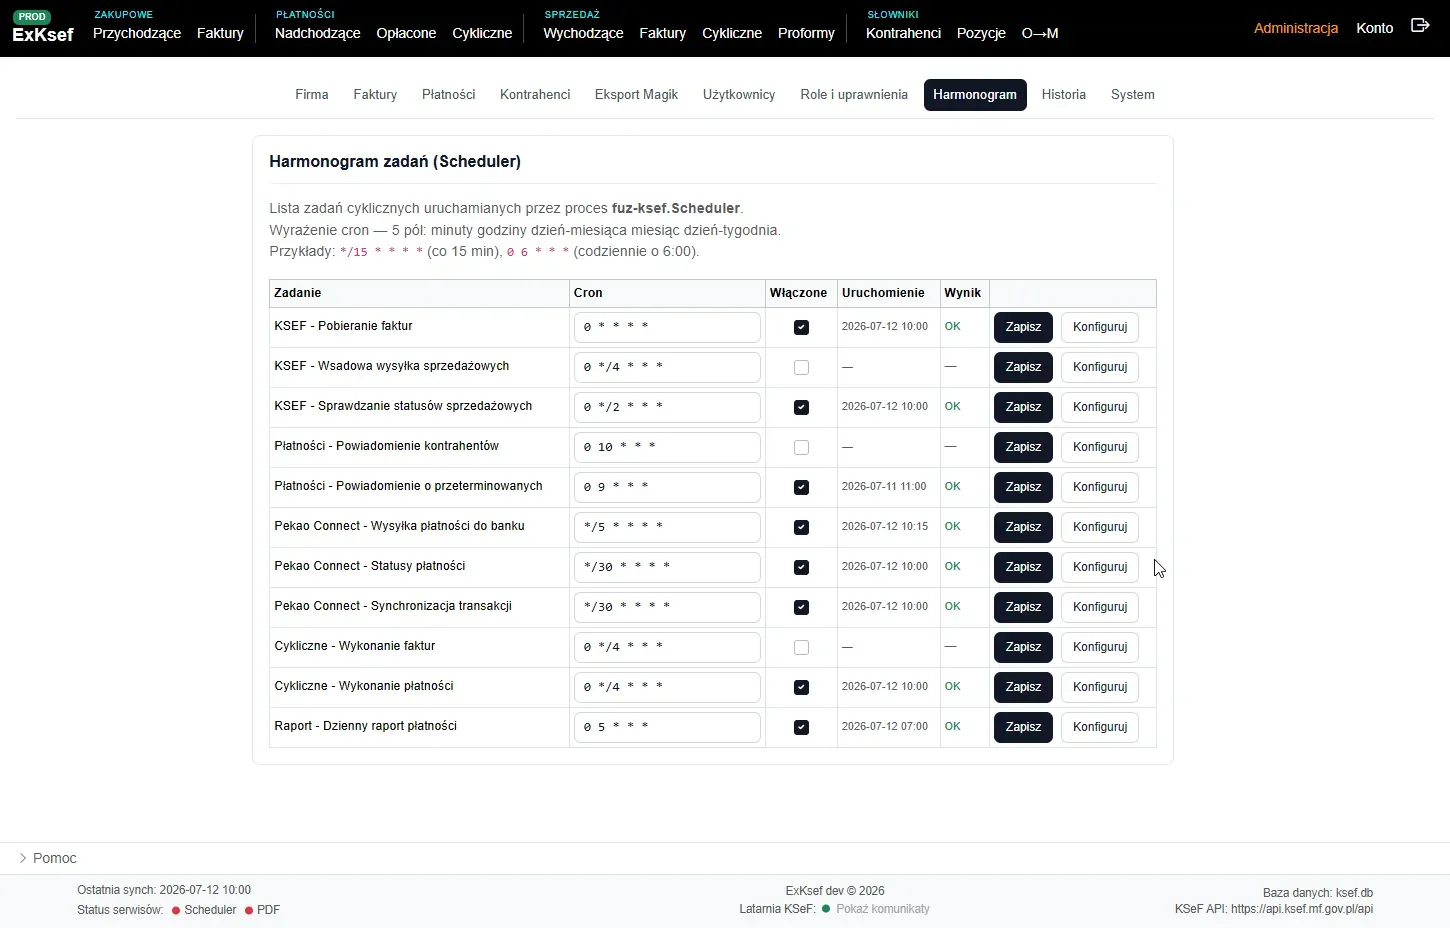The image size is (1450, 928).
Task: Edit cron field for Raport - Dzienny raport
Action: click(667, 727)
